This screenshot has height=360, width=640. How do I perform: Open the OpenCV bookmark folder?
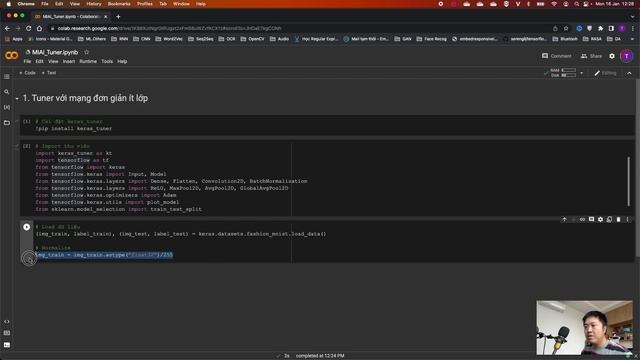pos(252,39)
